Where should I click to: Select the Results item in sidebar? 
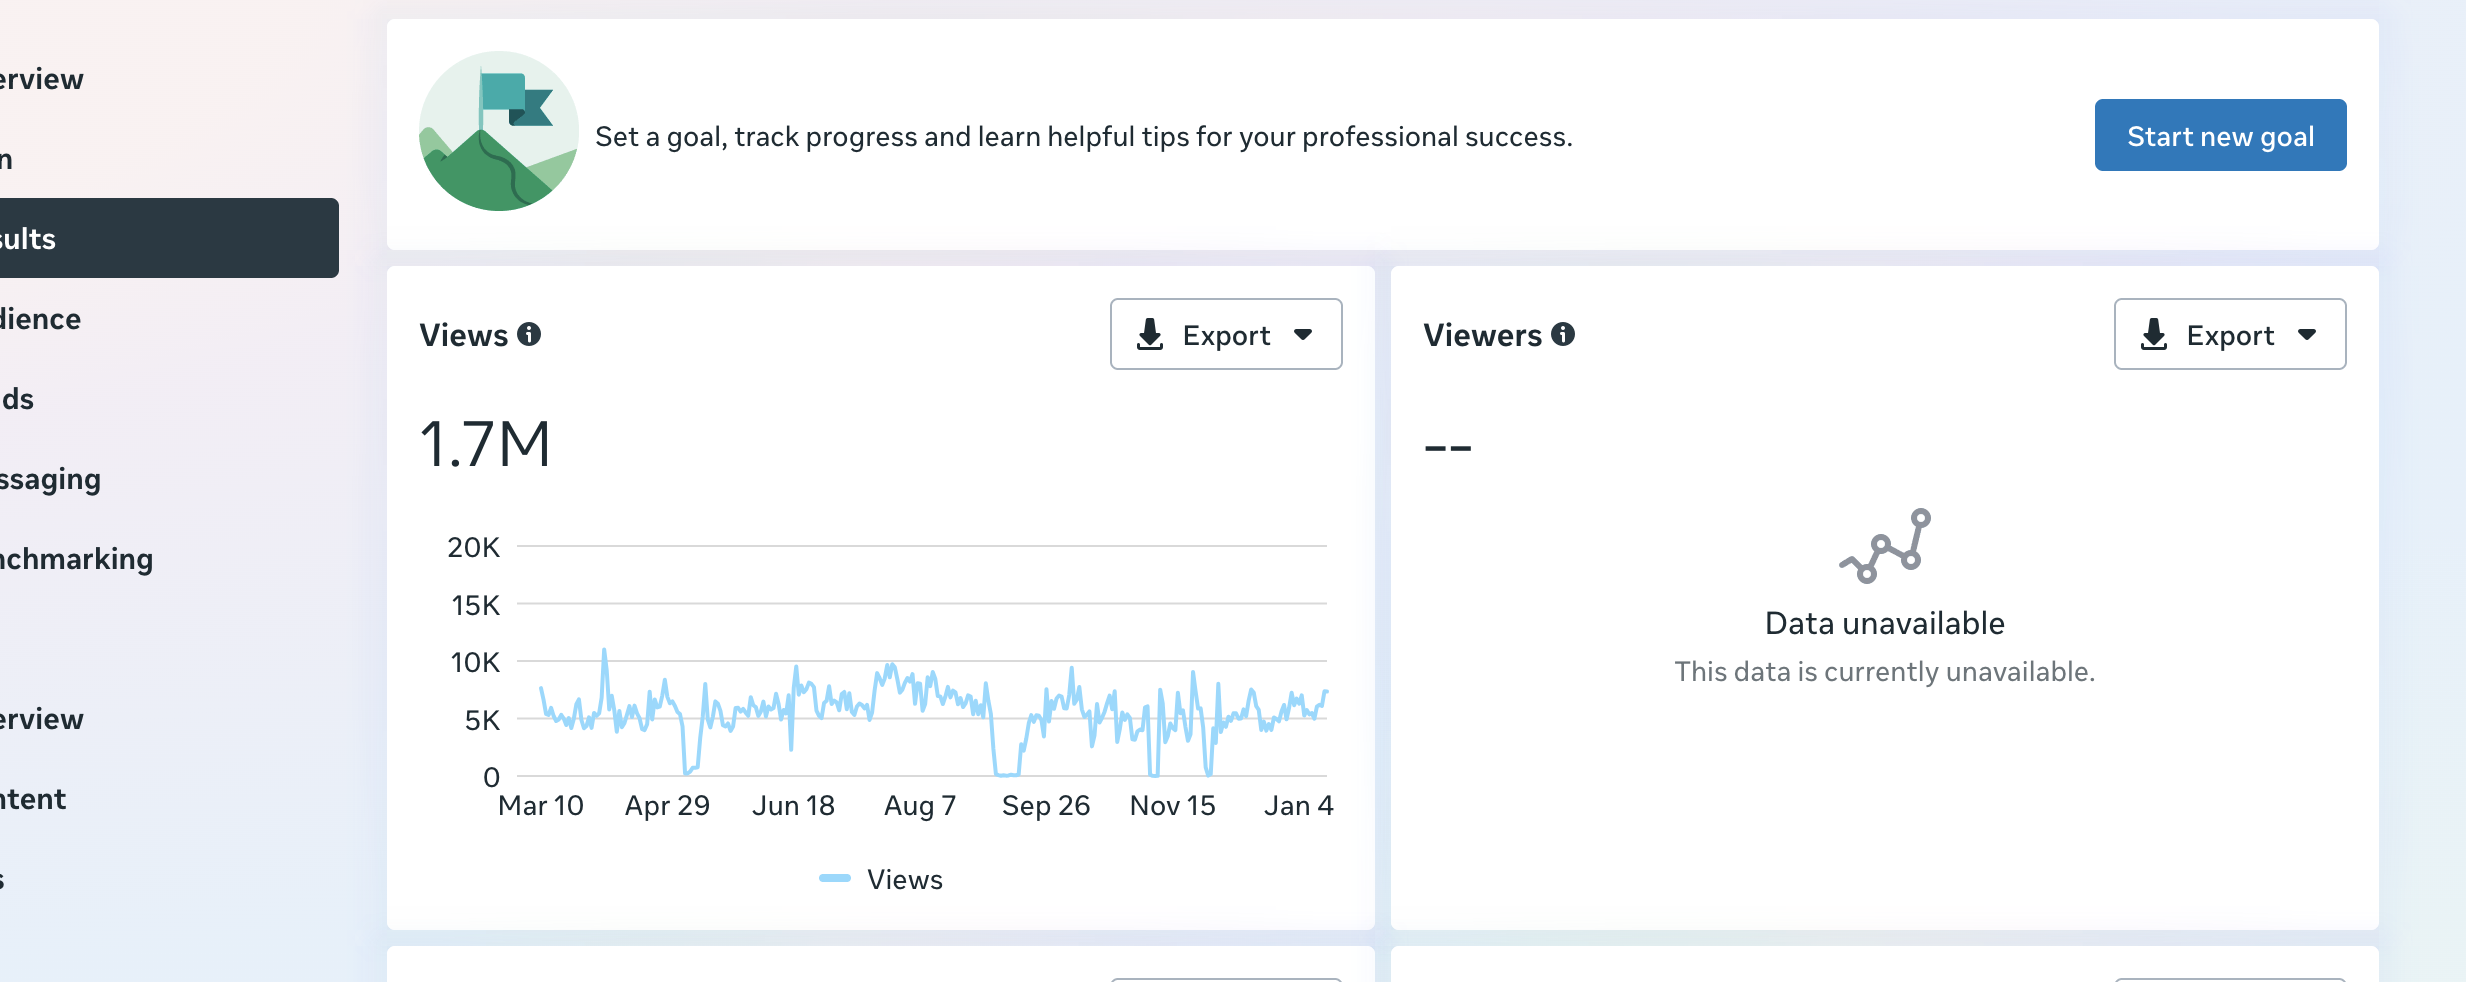click(168, 238)
